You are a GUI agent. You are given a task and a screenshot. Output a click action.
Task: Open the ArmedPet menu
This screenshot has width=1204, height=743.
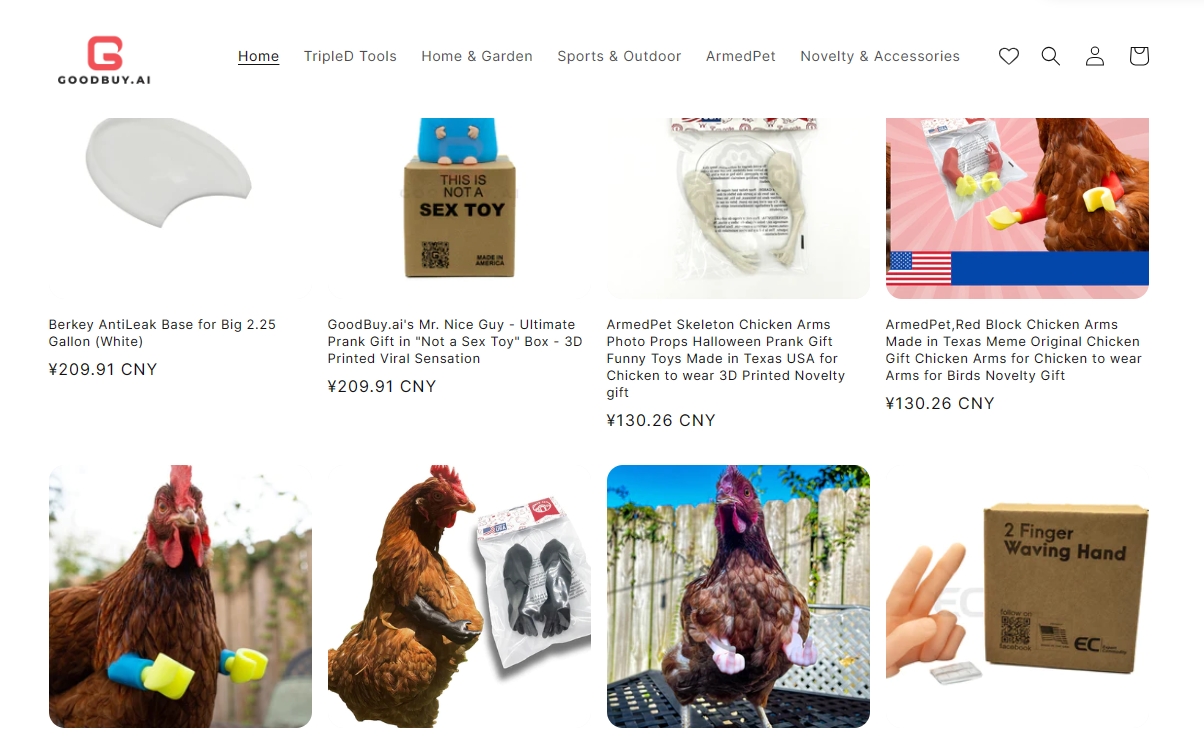coord(741,56)
